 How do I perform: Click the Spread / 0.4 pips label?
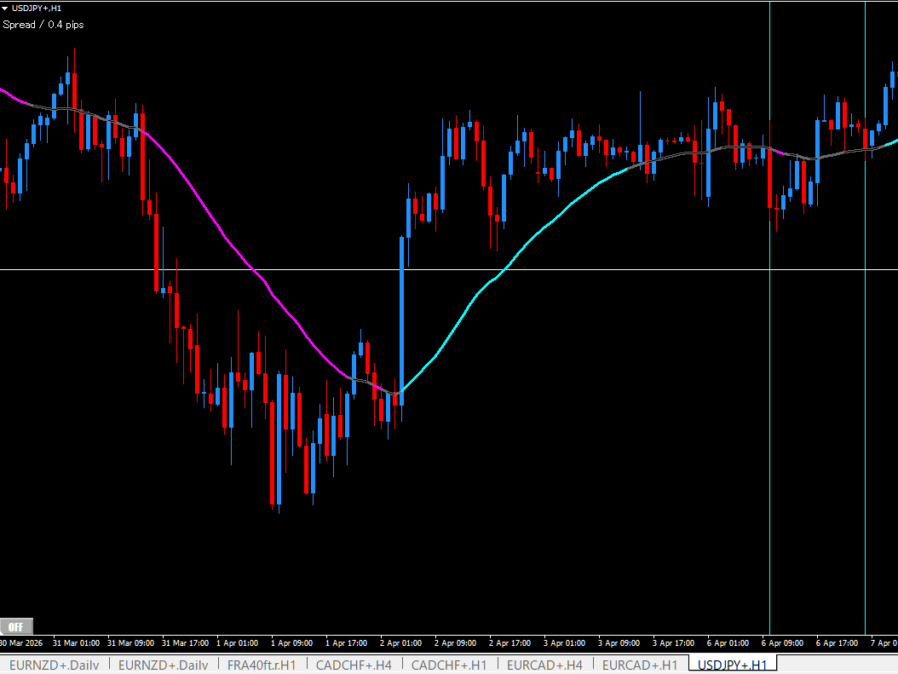coord(42,24)
